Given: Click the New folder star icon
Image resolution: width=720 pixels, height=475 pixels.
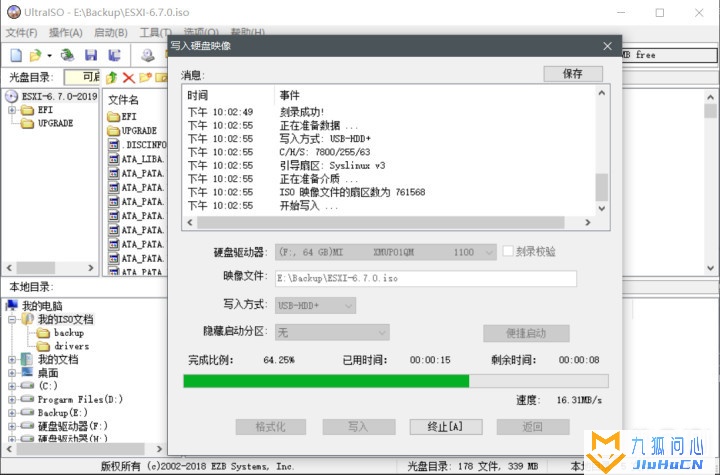Looking at the screenshot, I should 145,77.
